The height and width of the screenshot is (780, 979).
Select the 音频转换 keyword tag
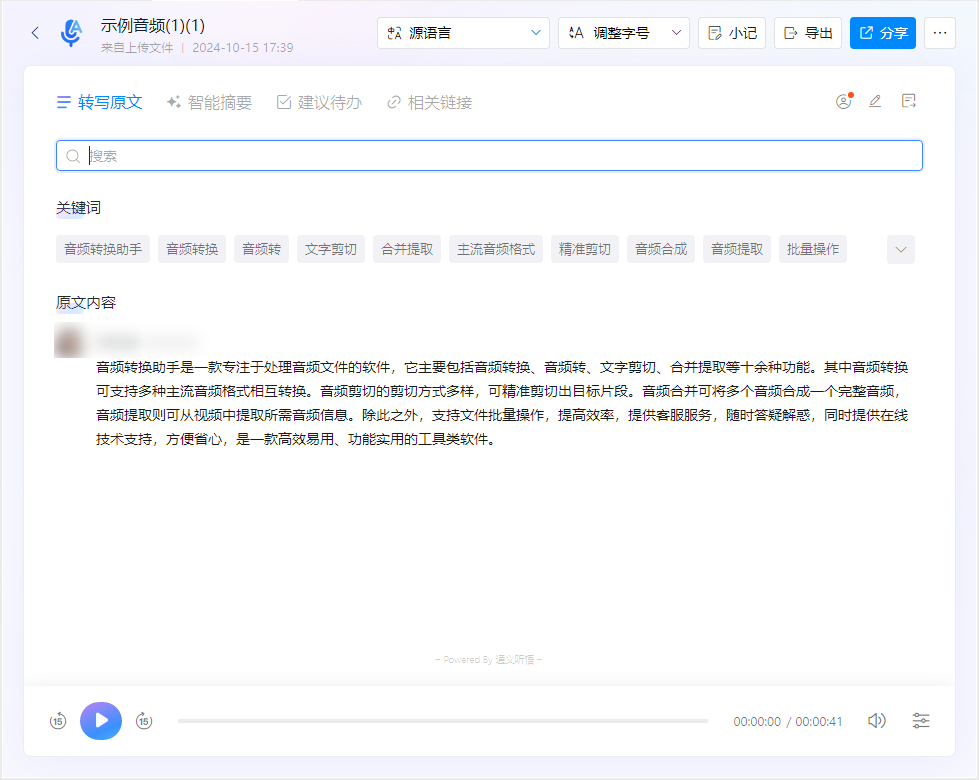(x=192, y=249)
